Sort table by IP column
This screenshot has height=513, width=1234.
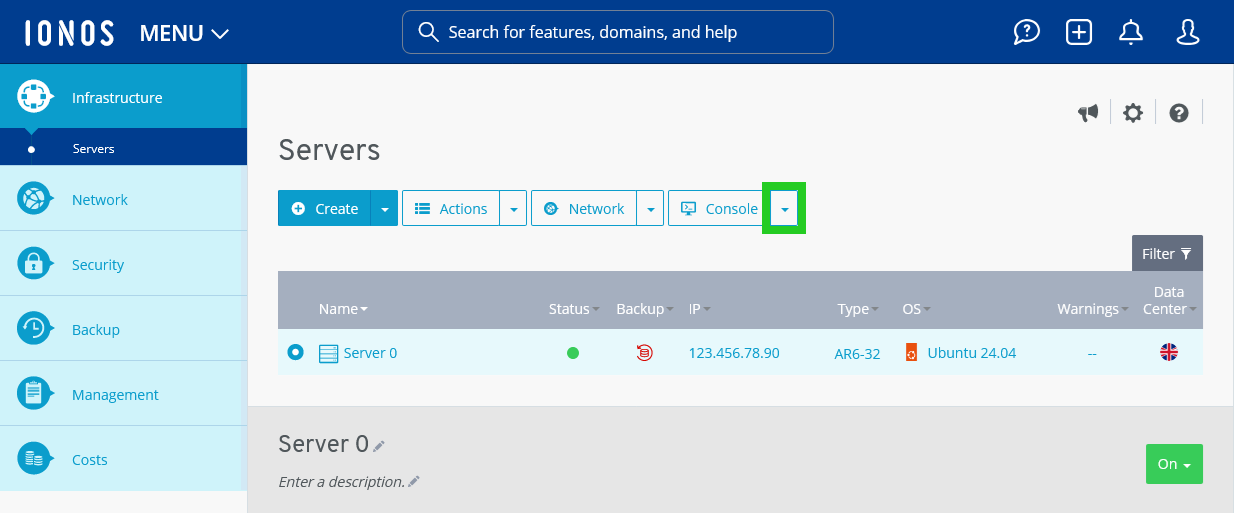point(699,309)
